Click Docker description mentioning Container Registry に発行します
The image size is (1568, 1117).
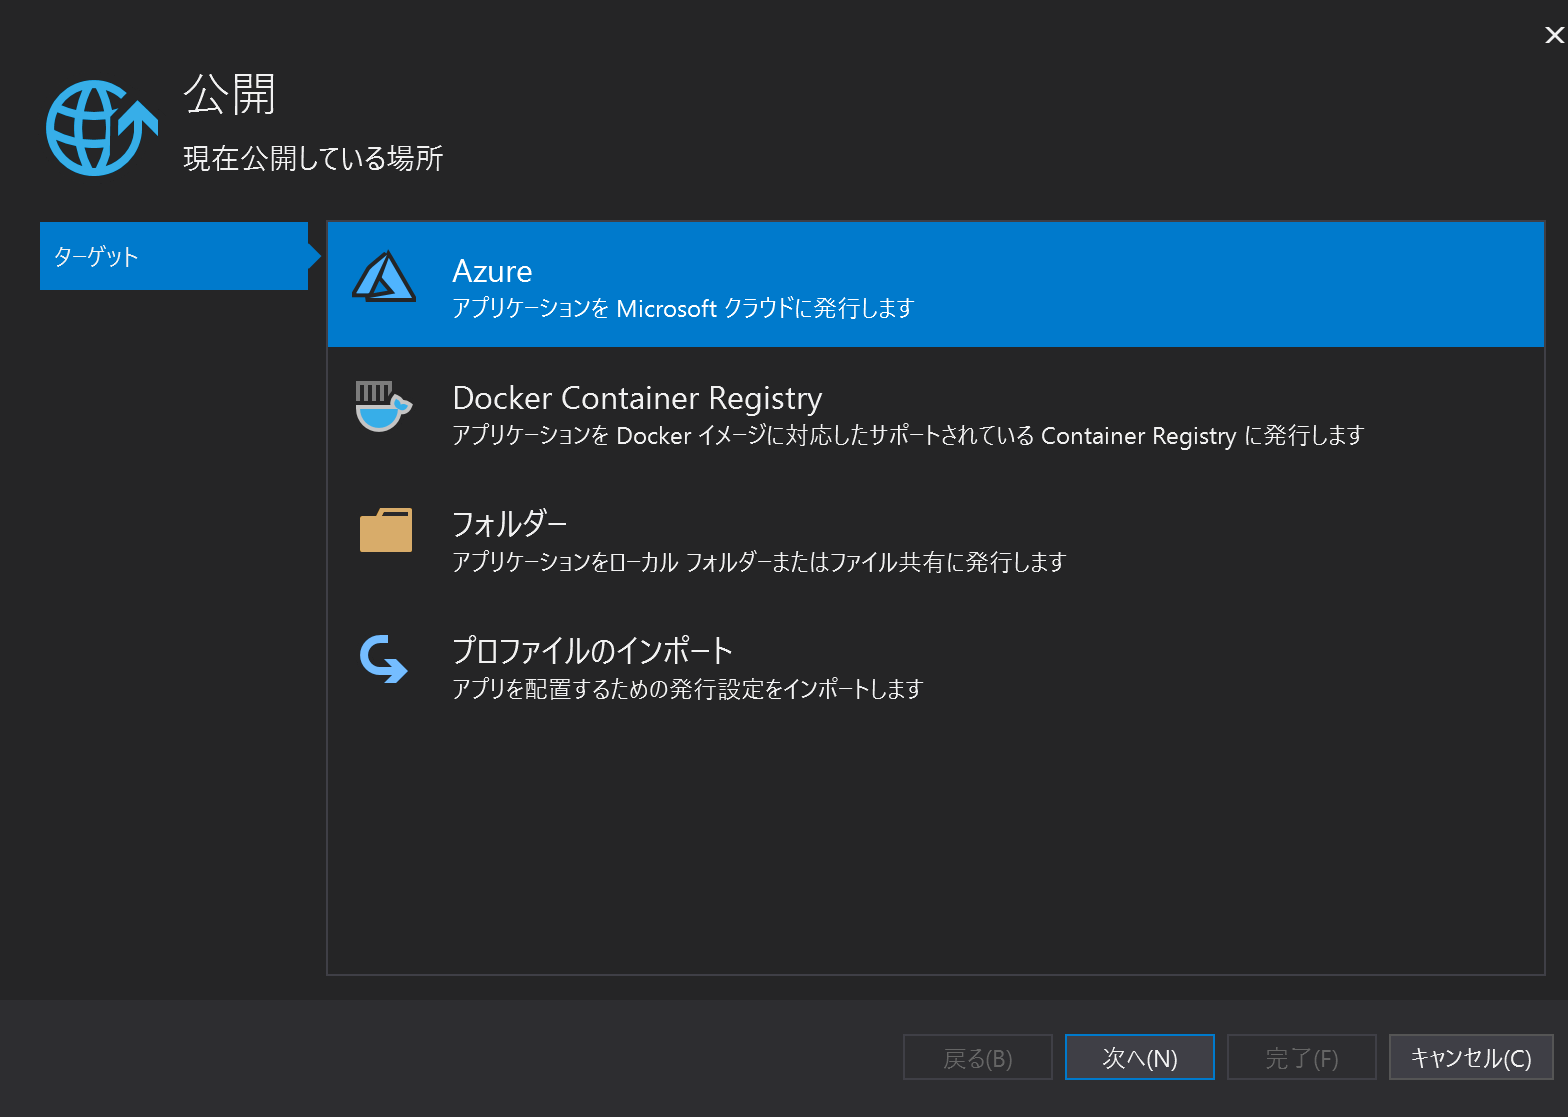[908, 435]
